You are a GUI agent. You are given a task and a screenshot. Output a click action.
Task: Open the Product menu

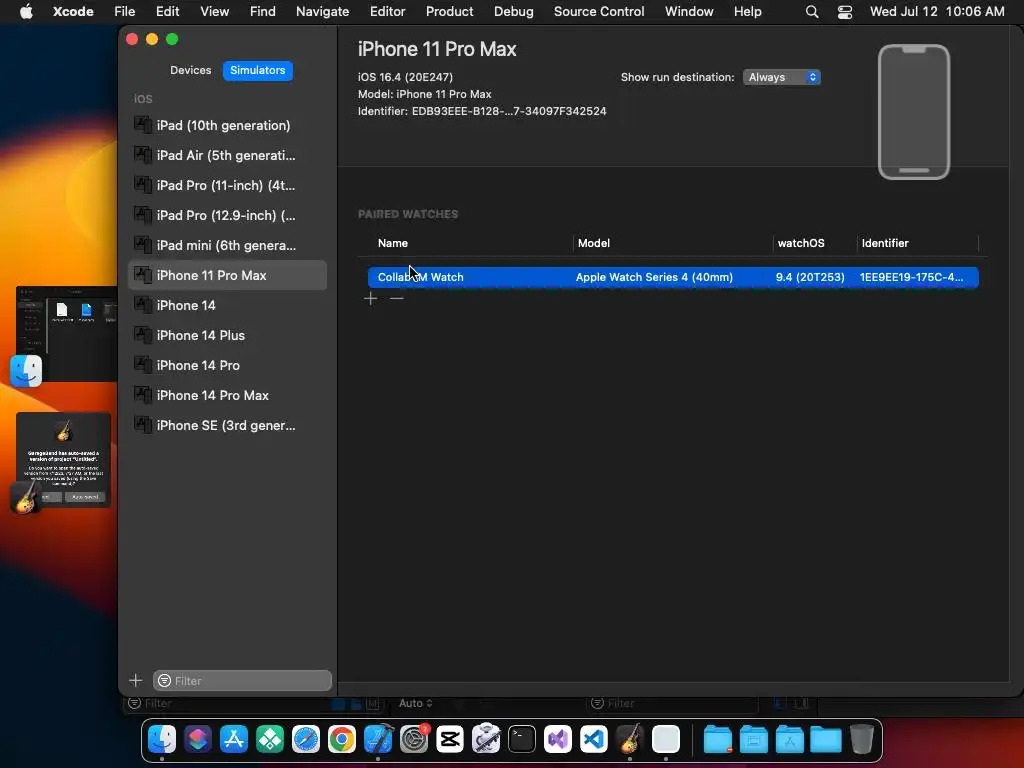click(449, 12)
